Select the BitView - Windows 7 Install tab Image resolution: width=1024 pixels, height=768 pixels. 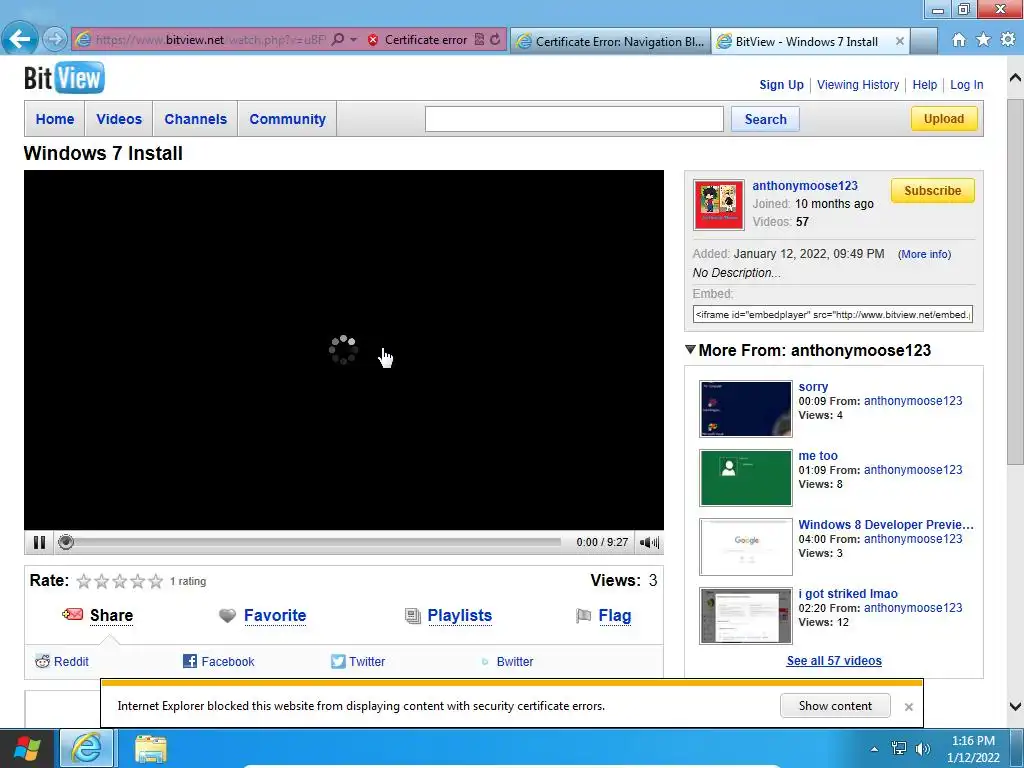pyautogui.click(x=806, y=41)
